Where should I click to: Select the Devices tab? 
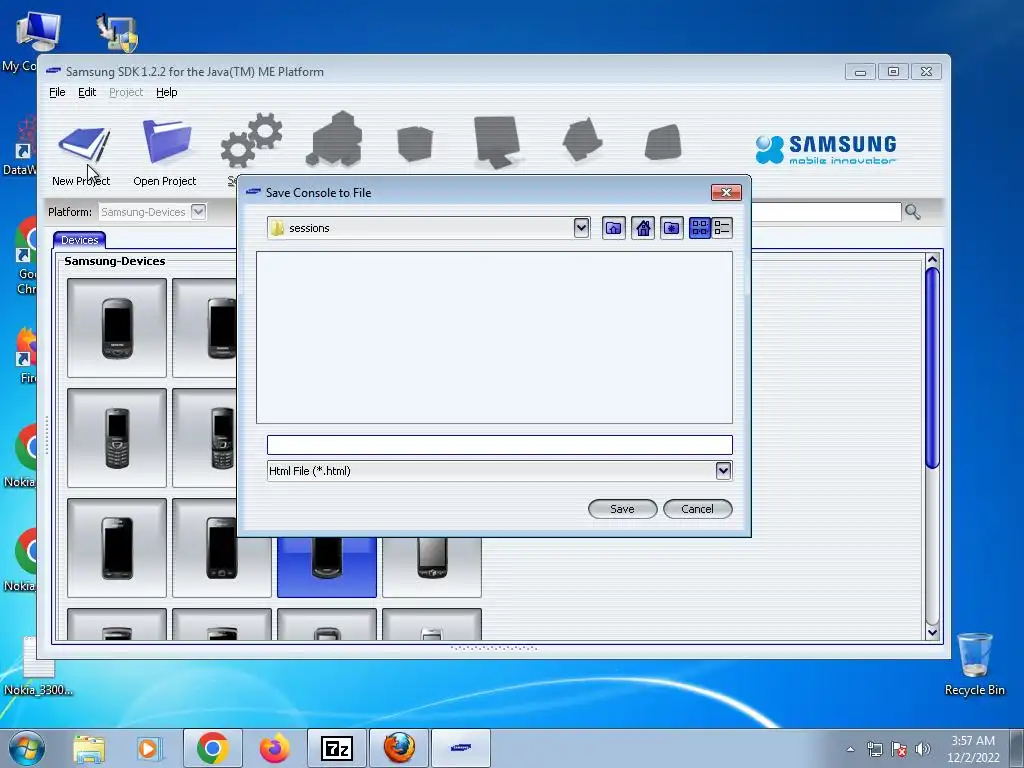coord(80,240)
